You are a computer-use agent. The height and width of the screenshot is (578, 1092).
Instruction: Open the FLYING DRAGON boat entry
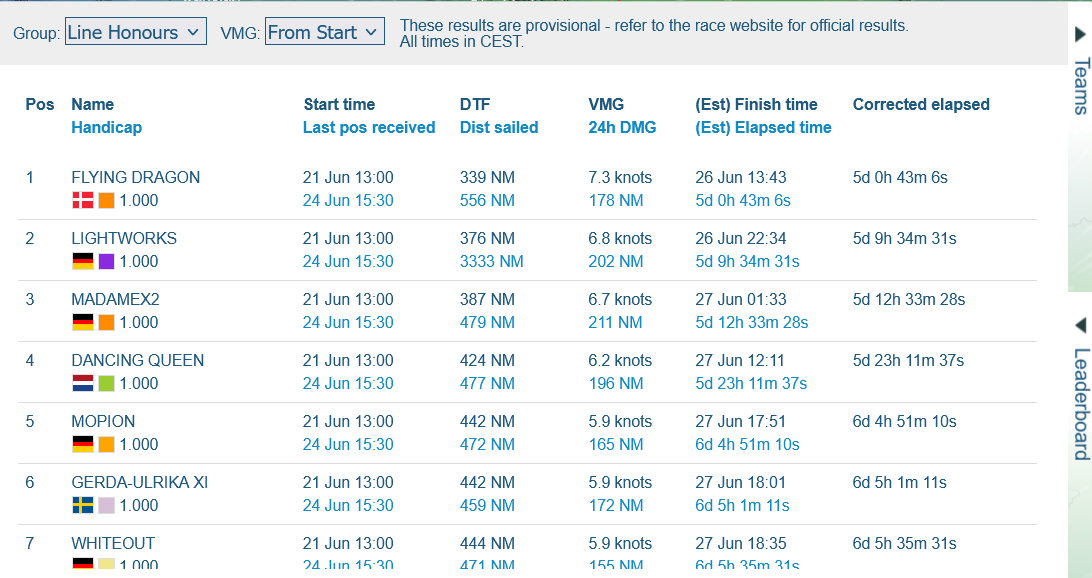(135, 177)
